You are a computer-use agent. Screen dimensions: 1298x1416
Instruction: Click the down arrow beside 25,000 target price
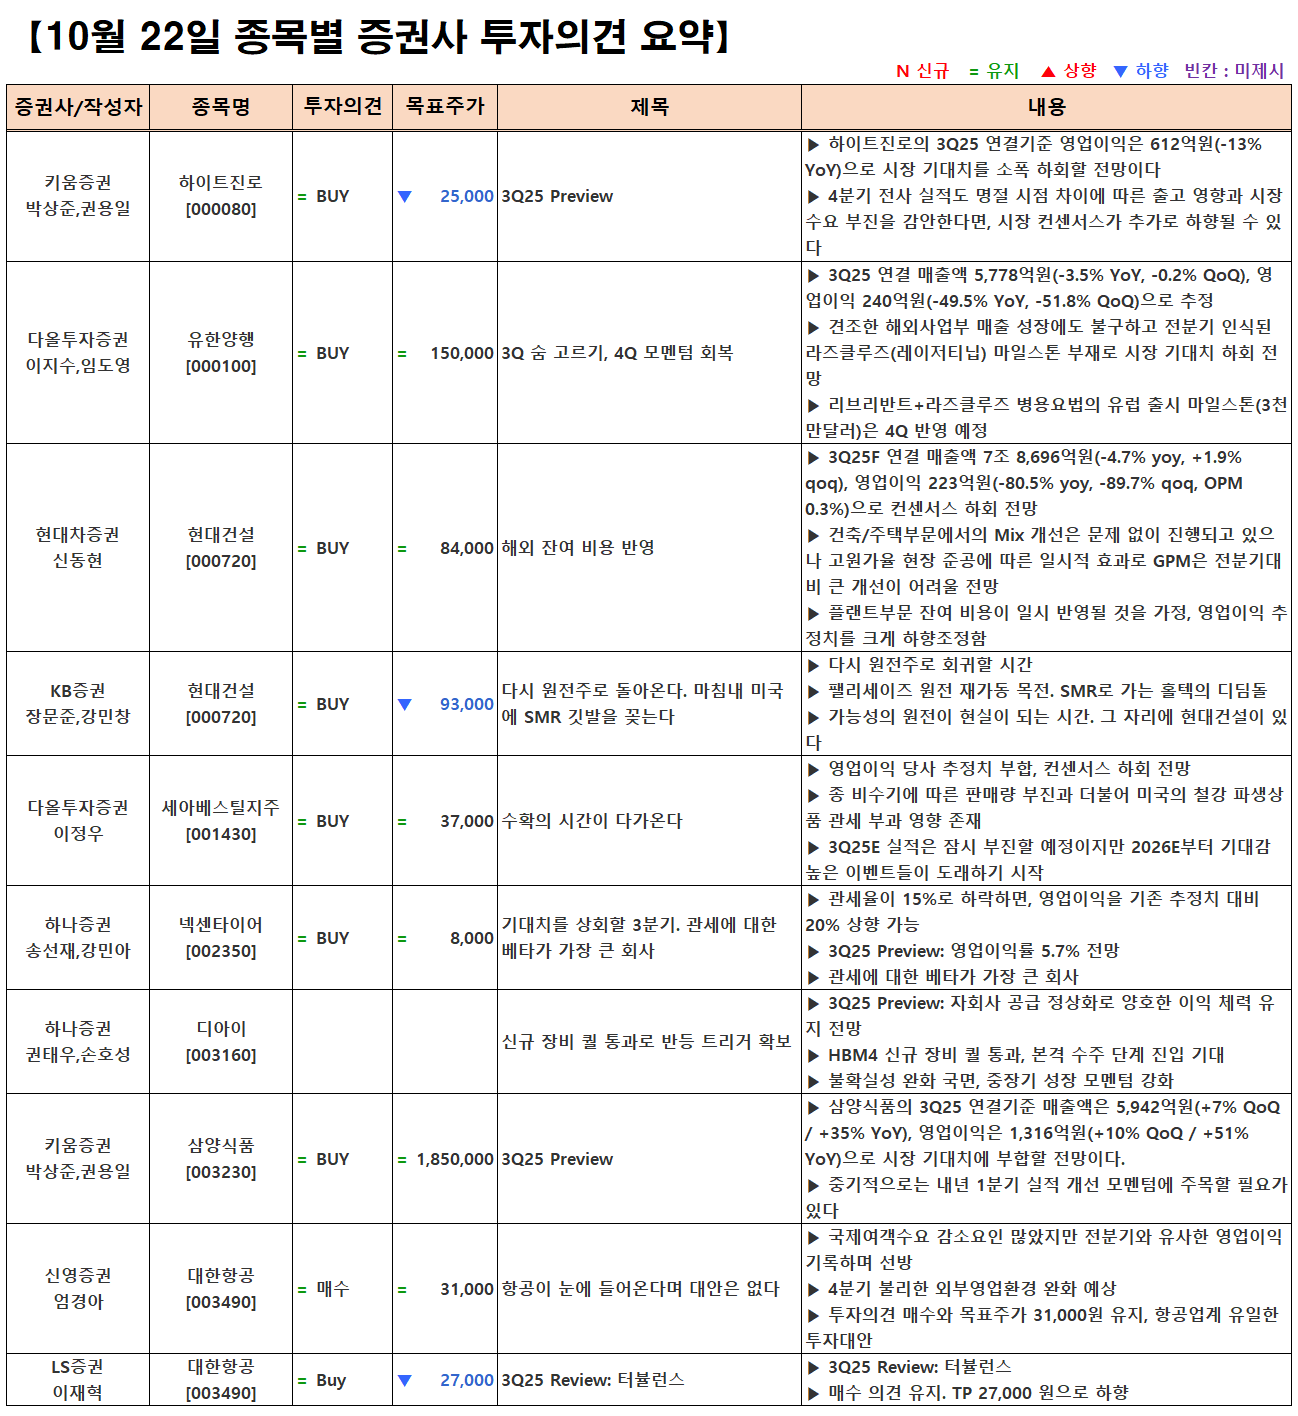click(404, 196)
